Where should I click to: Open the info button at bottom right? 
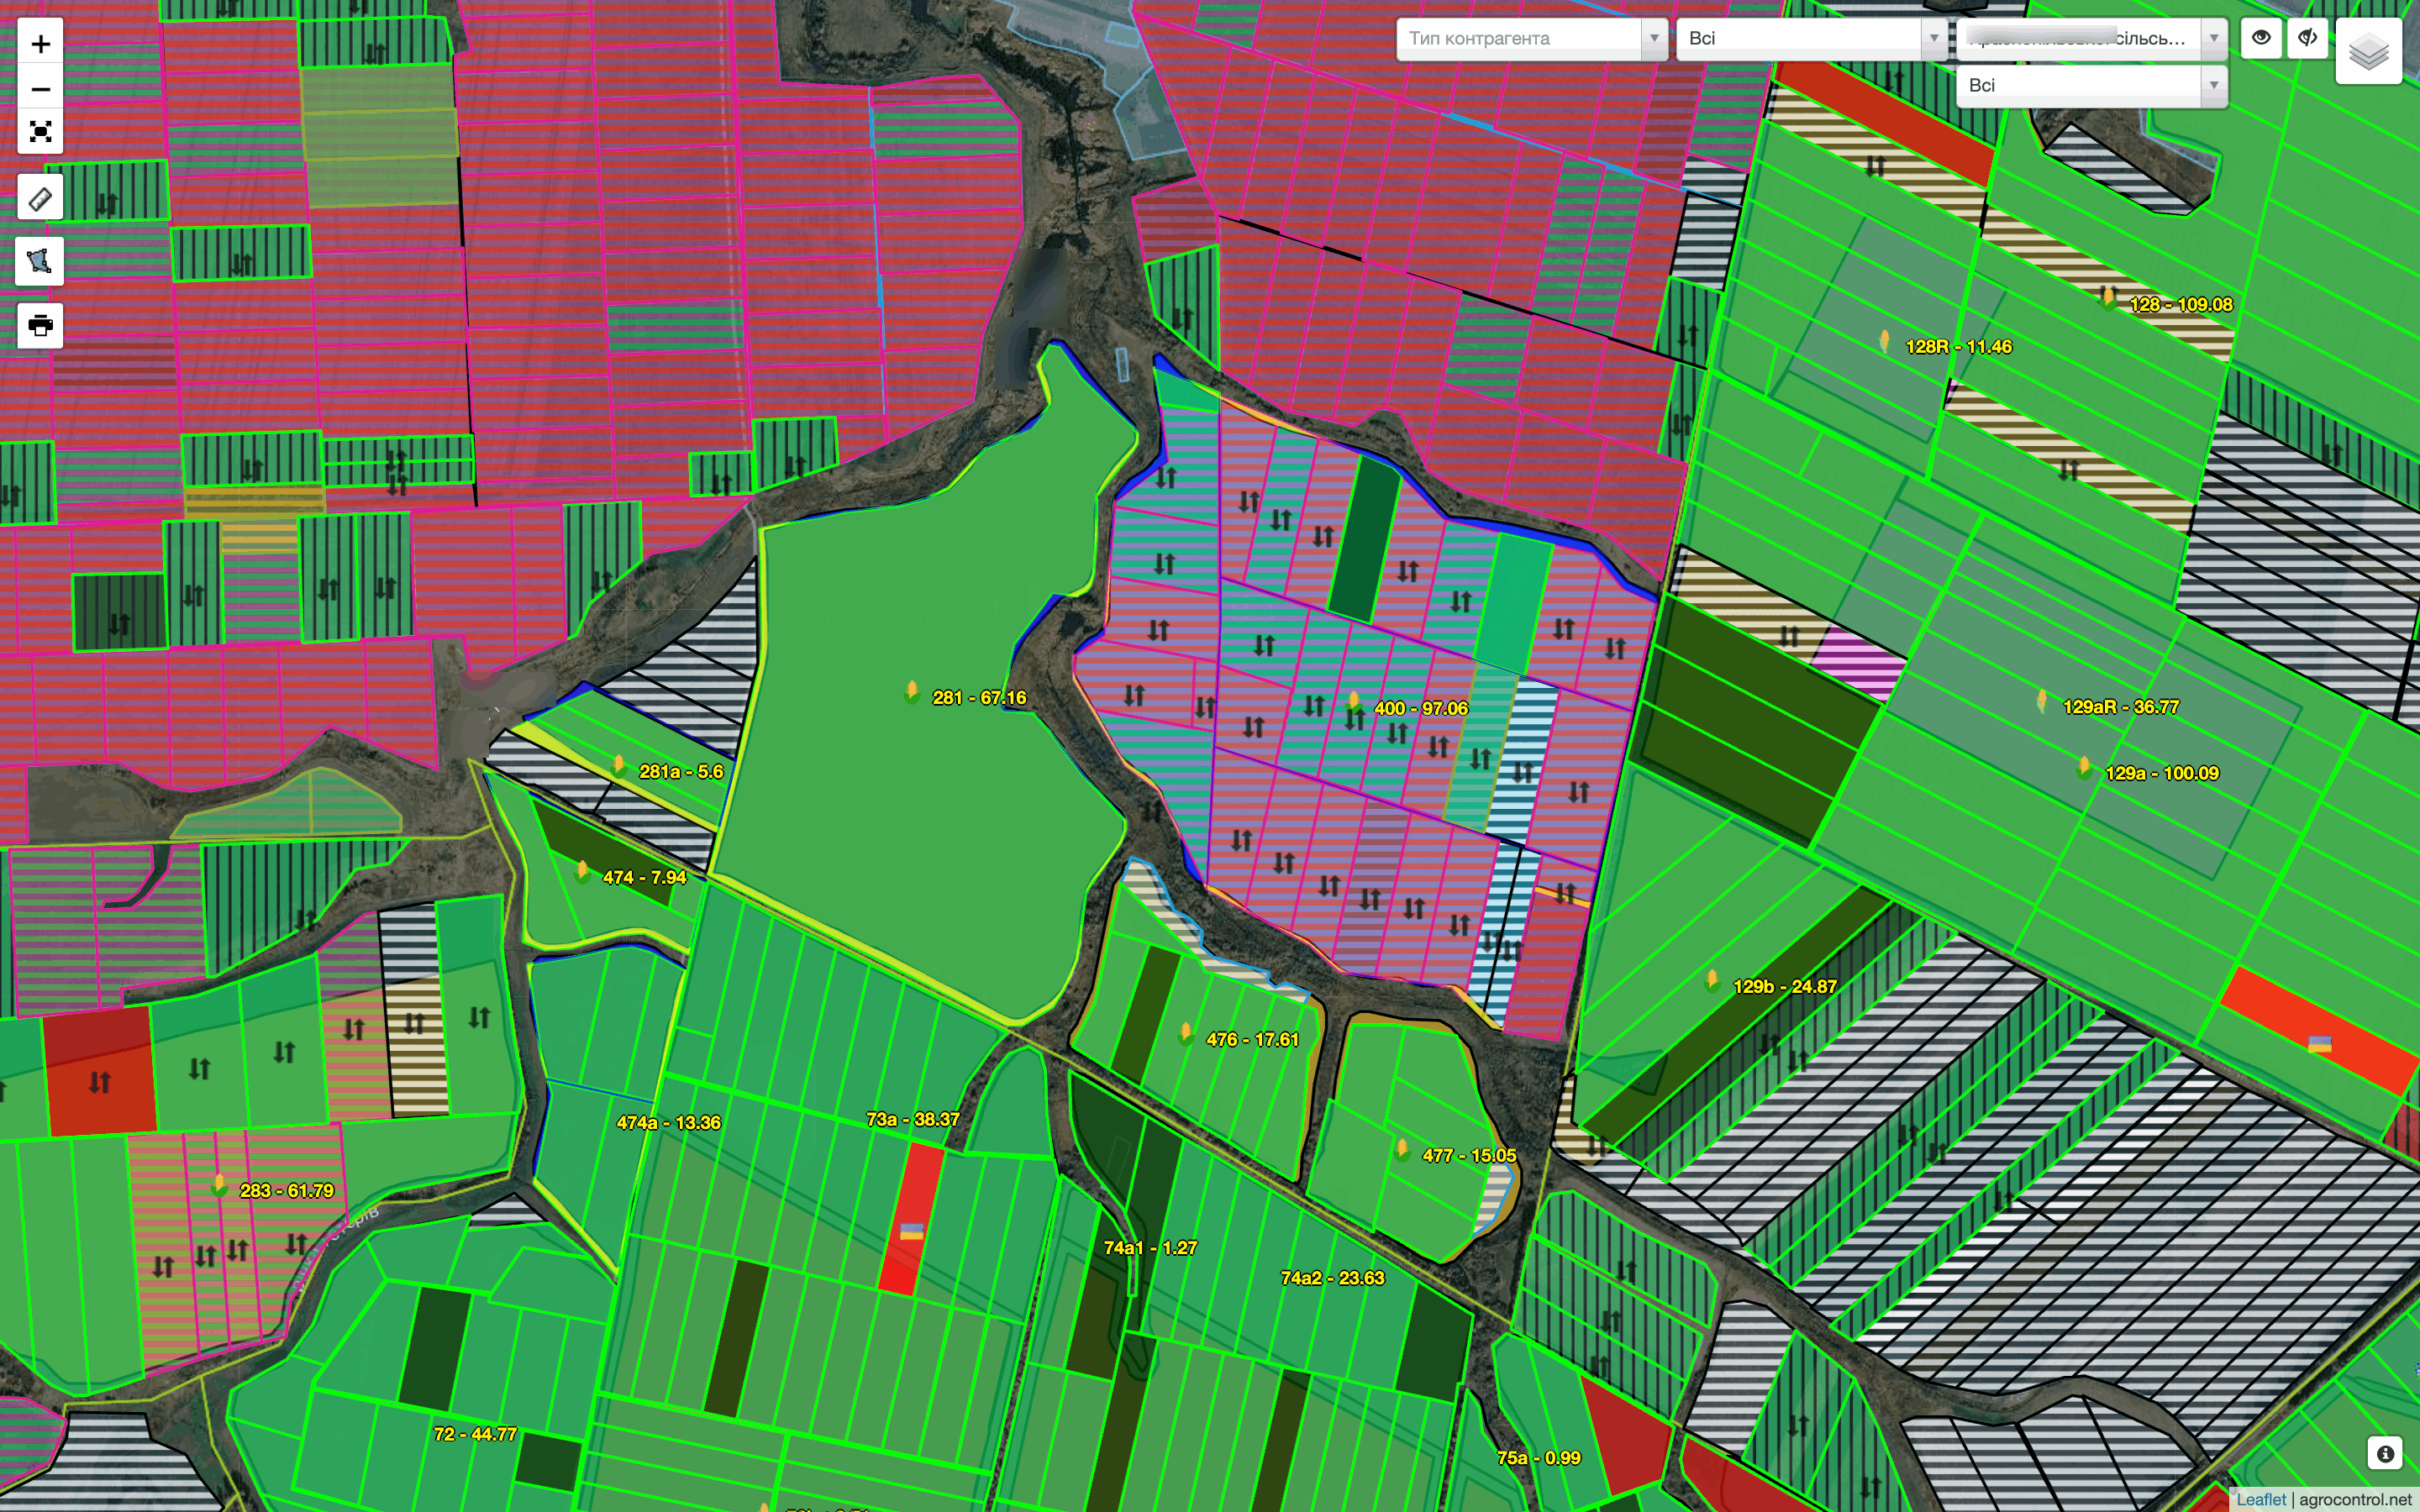(x=2385, y=1453)
